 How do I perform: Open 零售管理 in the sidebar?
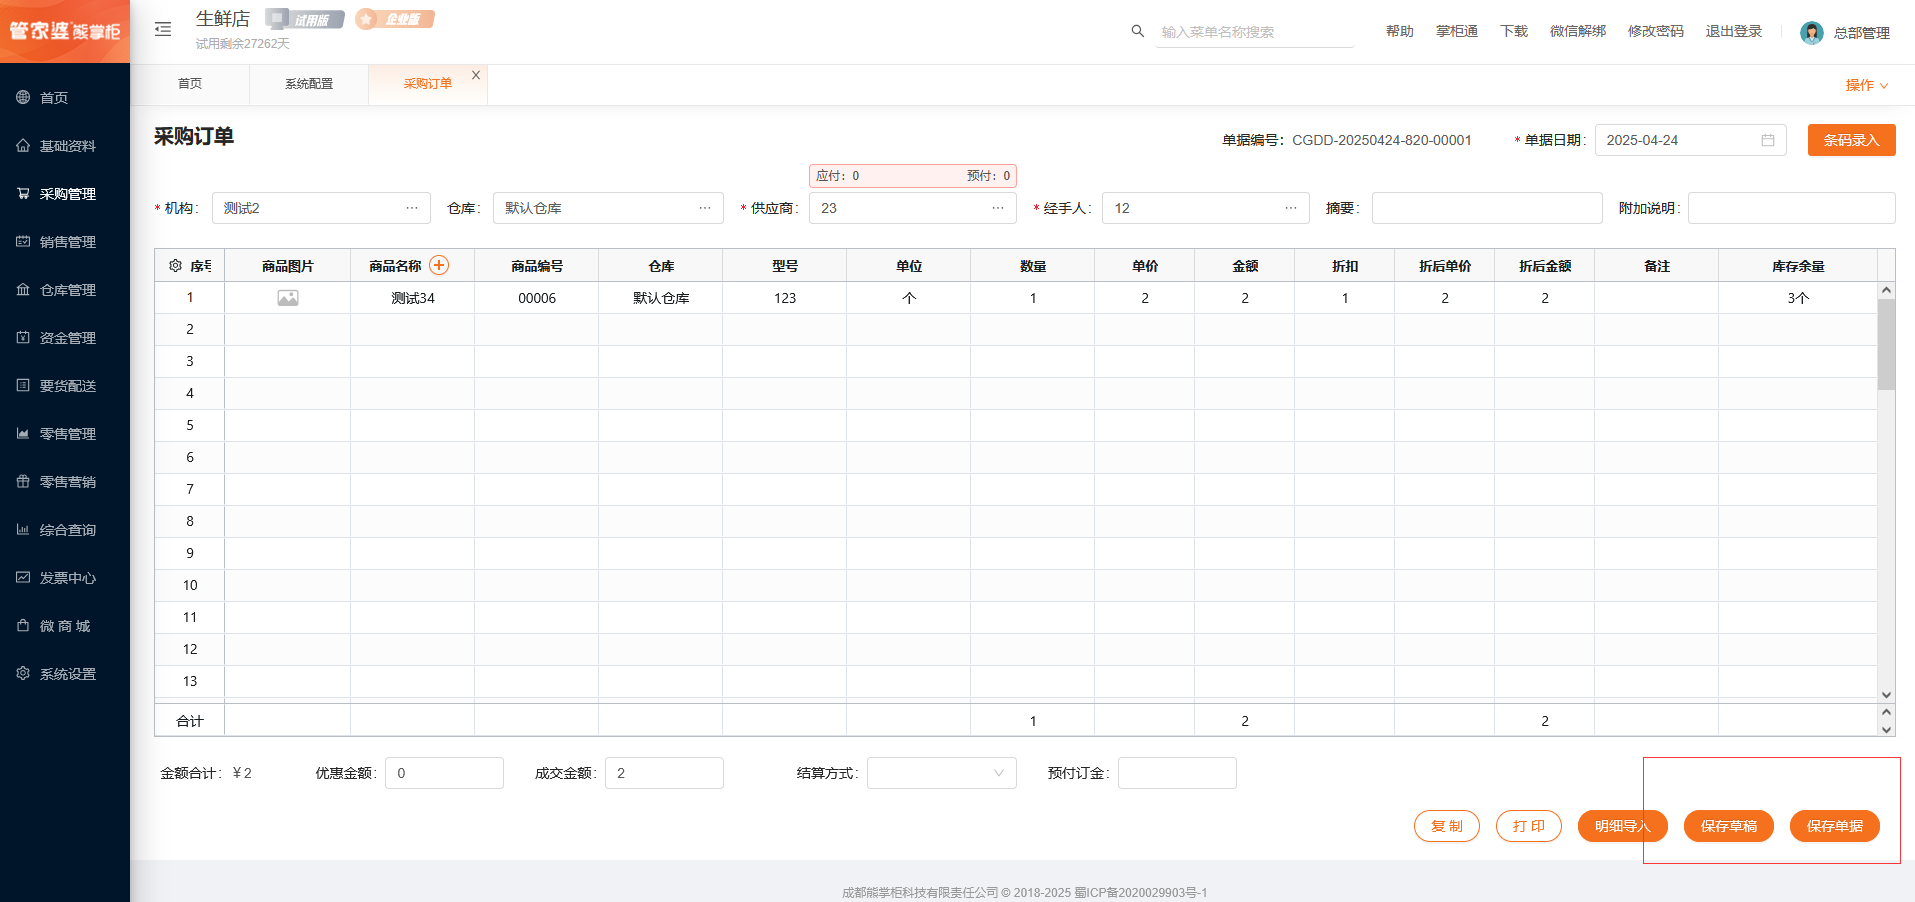(x=65, y=434)
